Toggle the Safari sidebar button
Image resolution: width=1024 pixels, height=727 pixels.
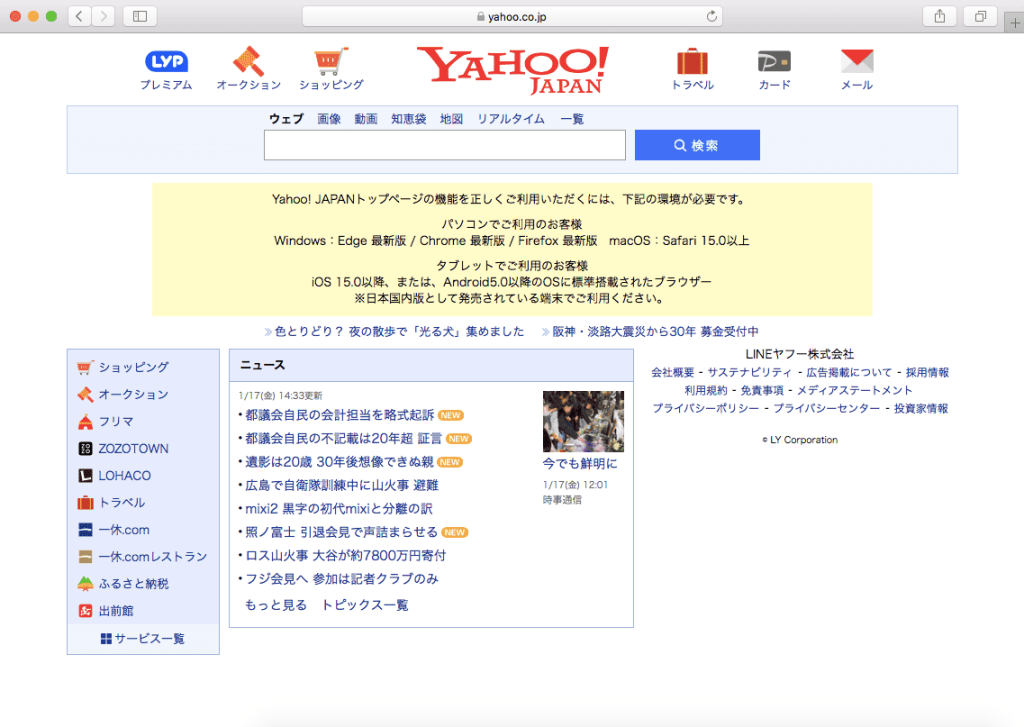point(140,16)
